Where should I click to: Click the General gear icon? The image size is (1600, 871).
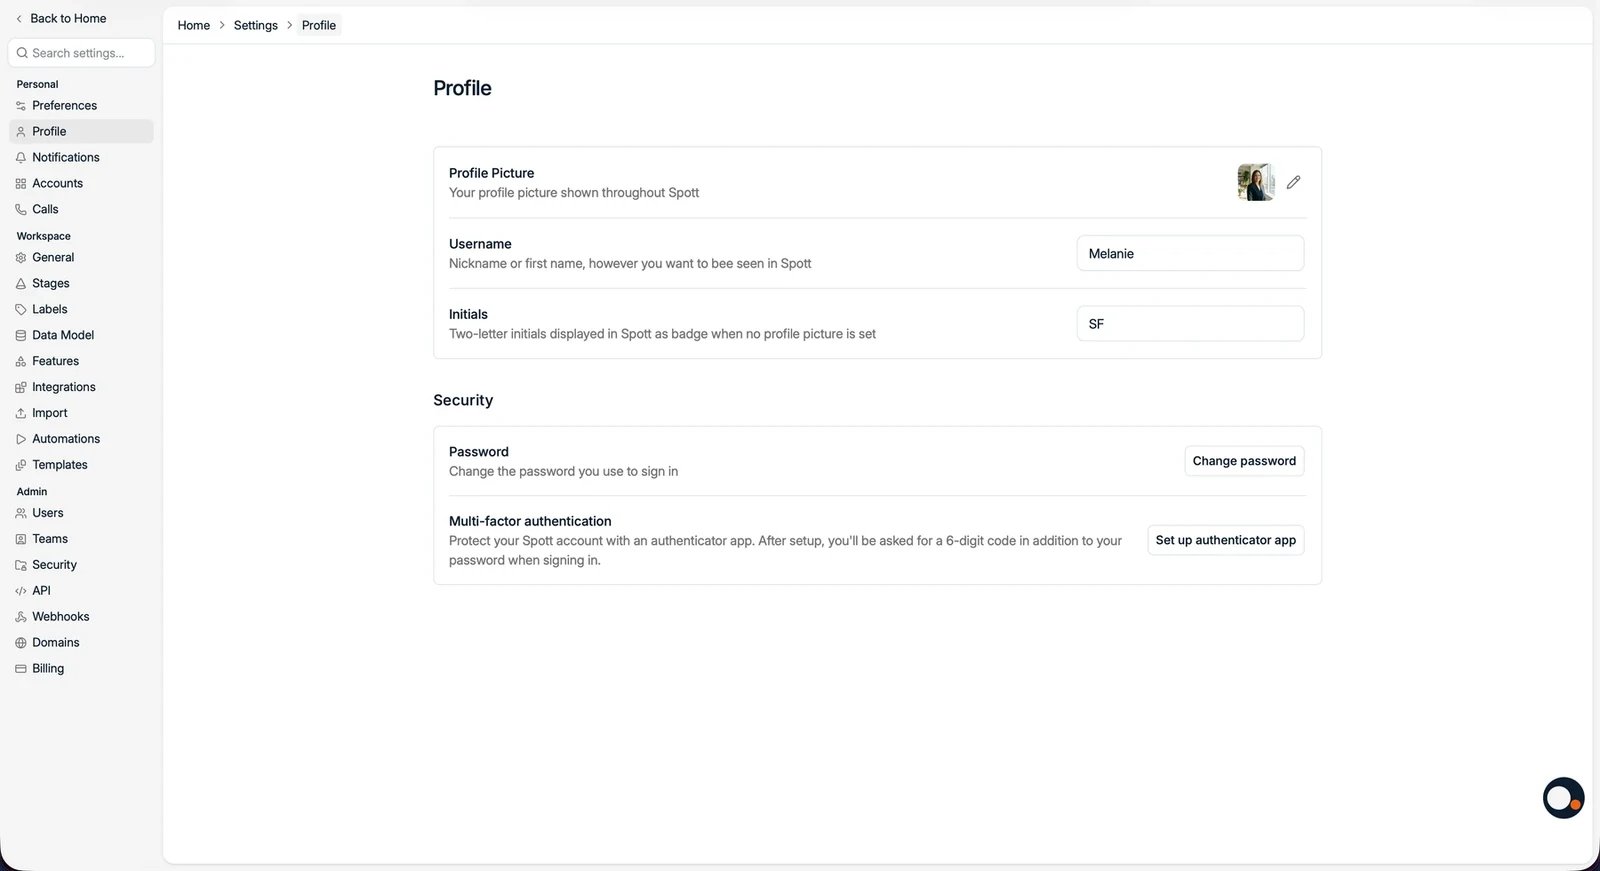coord(21,258)
